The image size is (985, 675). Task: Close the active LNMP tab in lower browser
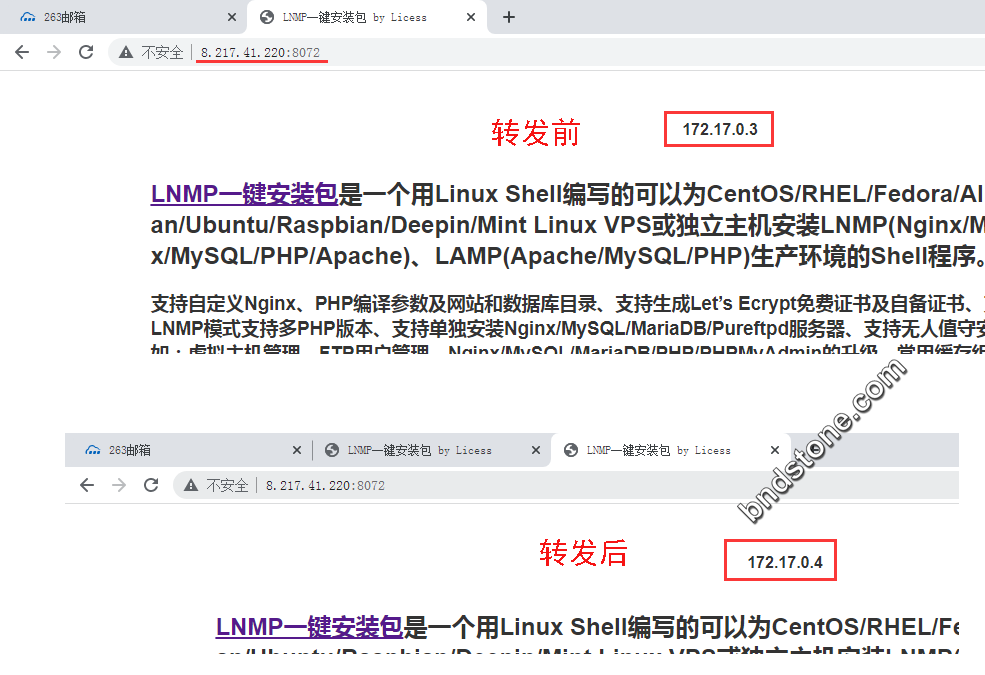pyautogui.click(x=775, y=450)
